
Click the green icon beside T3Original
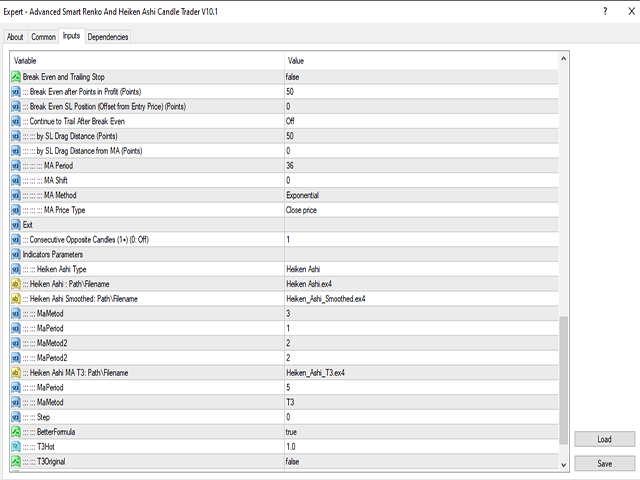16,461
